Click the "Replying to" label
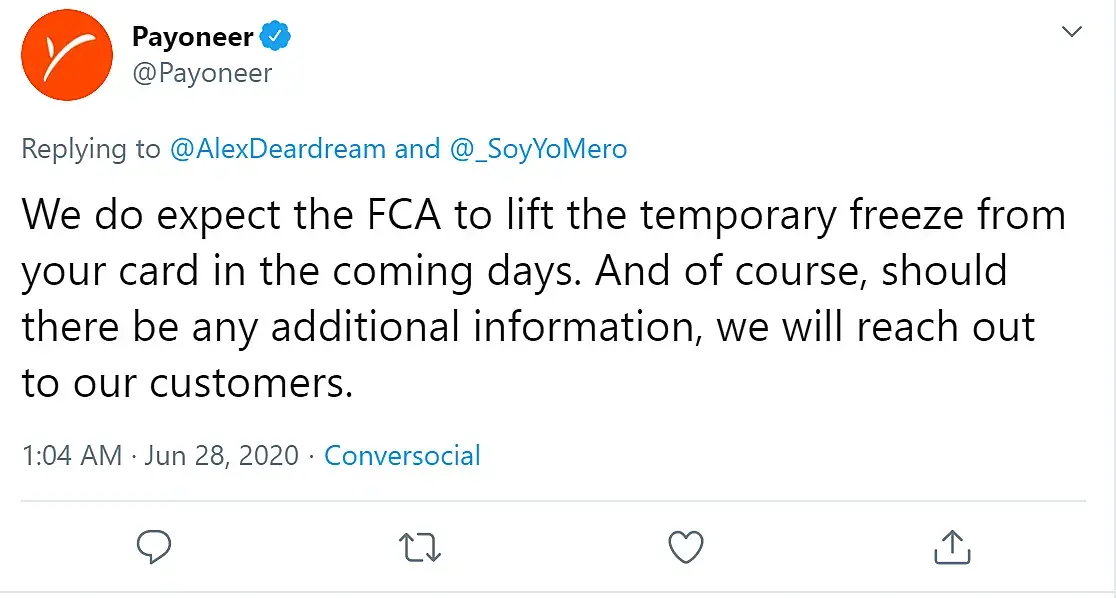The image size is (1116, 598). coord(90,149)
